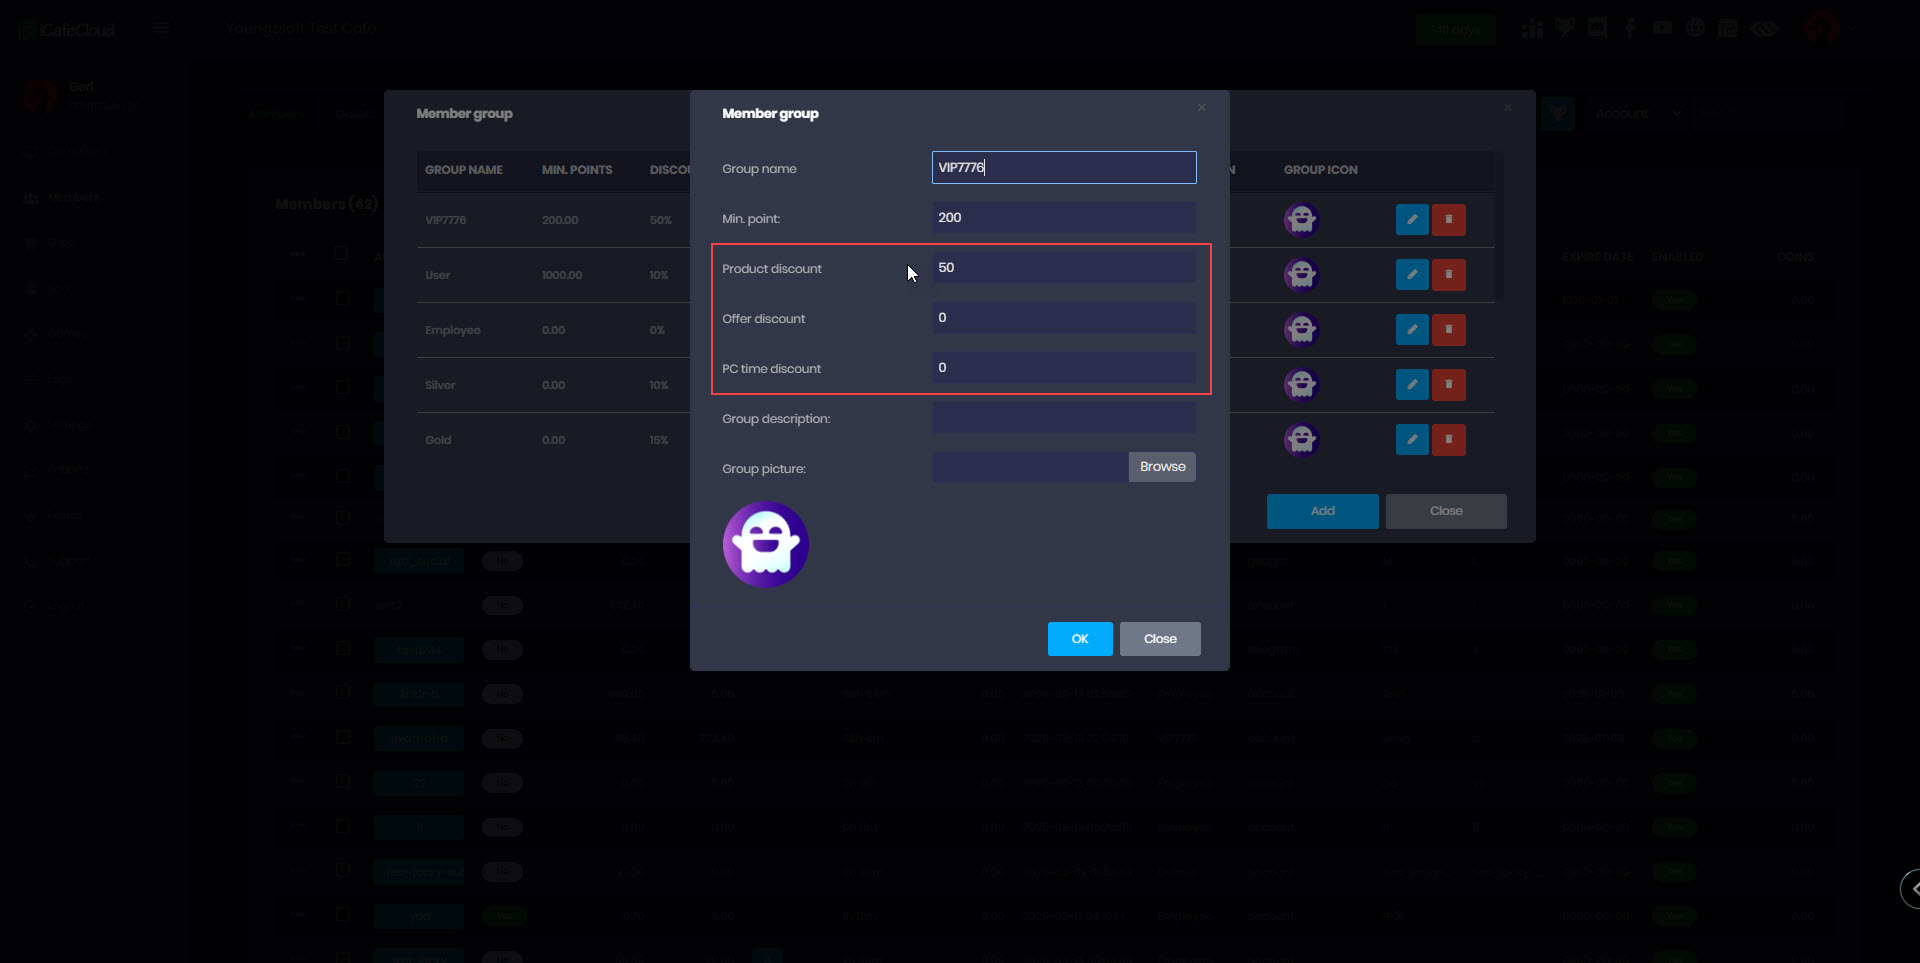1920x963 pixels.
Task: Select the PC time discount field
Action: pos(1063,368)
